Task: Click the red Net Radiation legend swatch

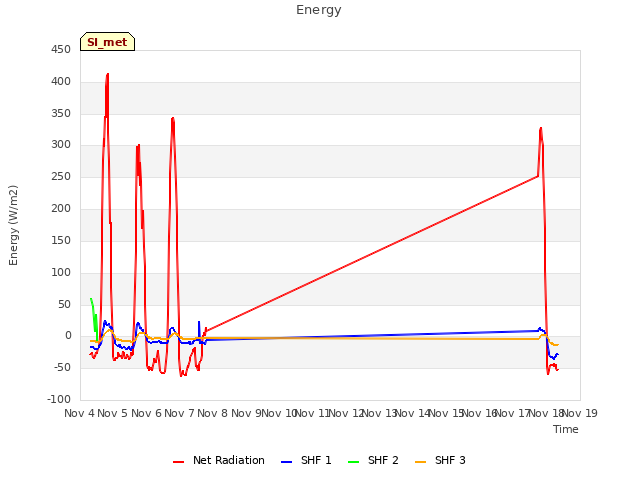Action: pyautogui.click(x=178, y=462)
